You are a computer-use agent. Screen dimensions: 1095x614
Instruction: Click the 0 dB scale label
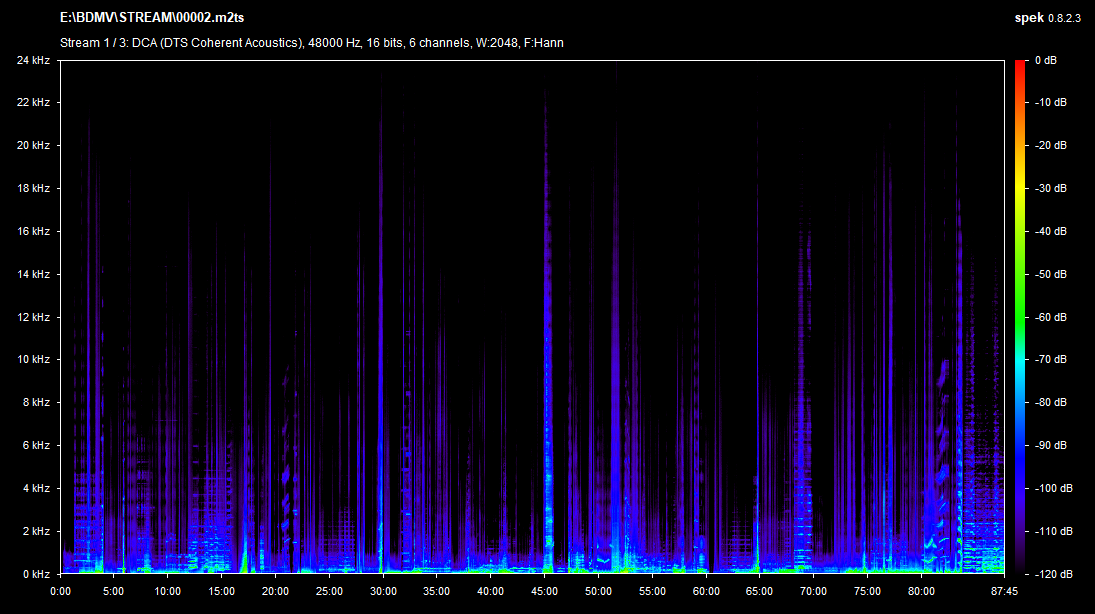click(x=1046, y=60)
